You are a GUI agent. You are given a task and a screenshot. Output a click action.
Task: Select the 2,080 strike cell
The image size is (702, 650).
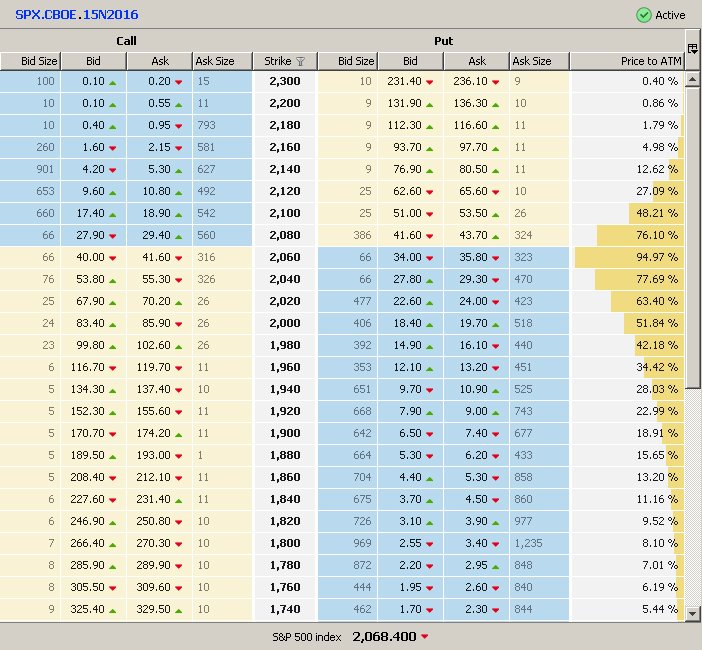coord(285,235)
